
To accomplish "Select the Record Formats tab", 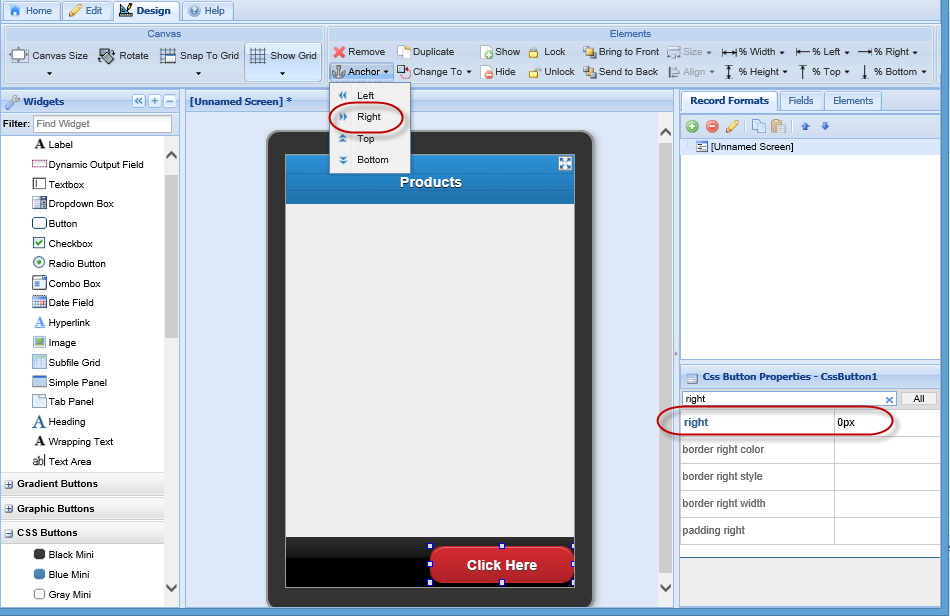I will click(729, 101).
